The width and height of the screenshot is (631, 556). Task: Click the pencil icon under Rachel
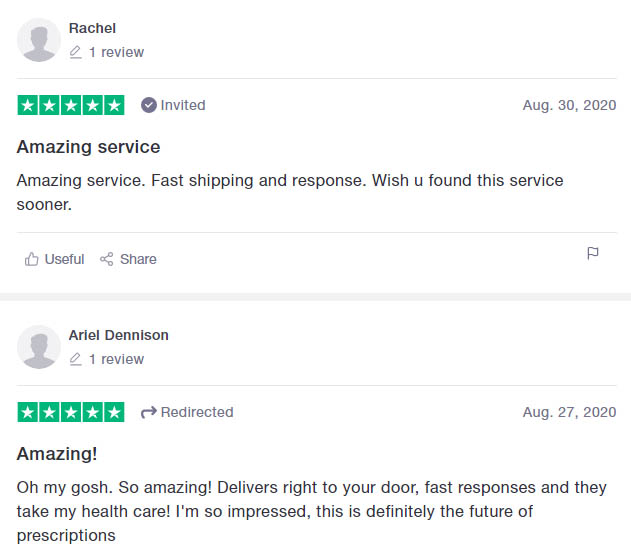(76, 52)
